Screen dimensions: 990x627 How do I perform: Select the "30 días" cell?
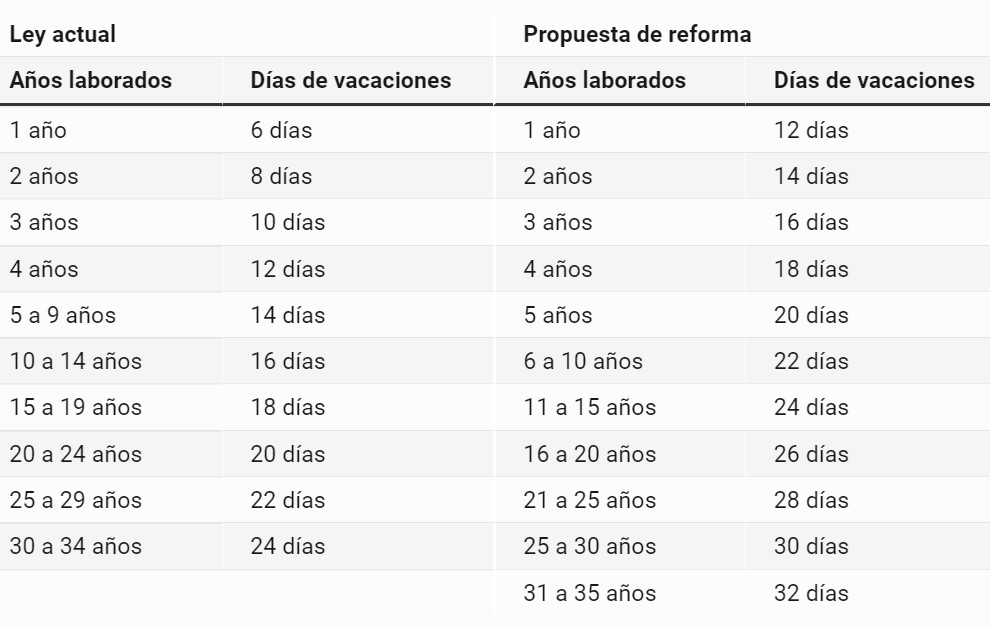click(811, 547)
